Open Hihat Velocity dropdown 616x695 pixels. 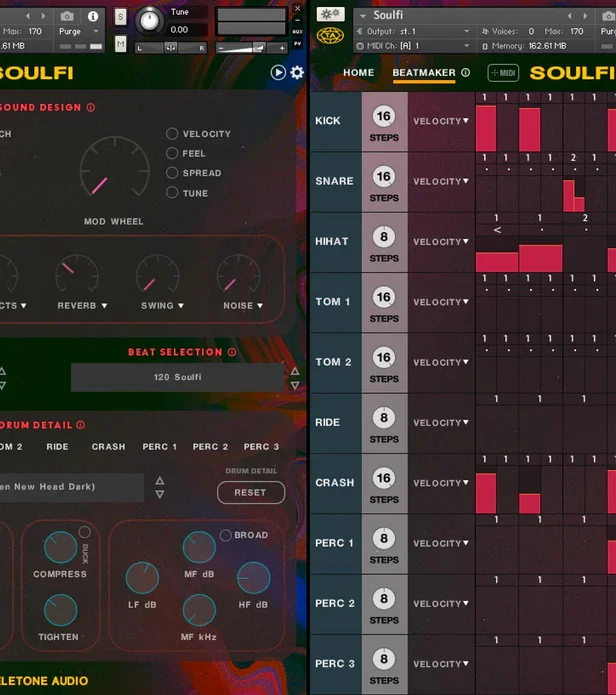click(x=441, y=241)
